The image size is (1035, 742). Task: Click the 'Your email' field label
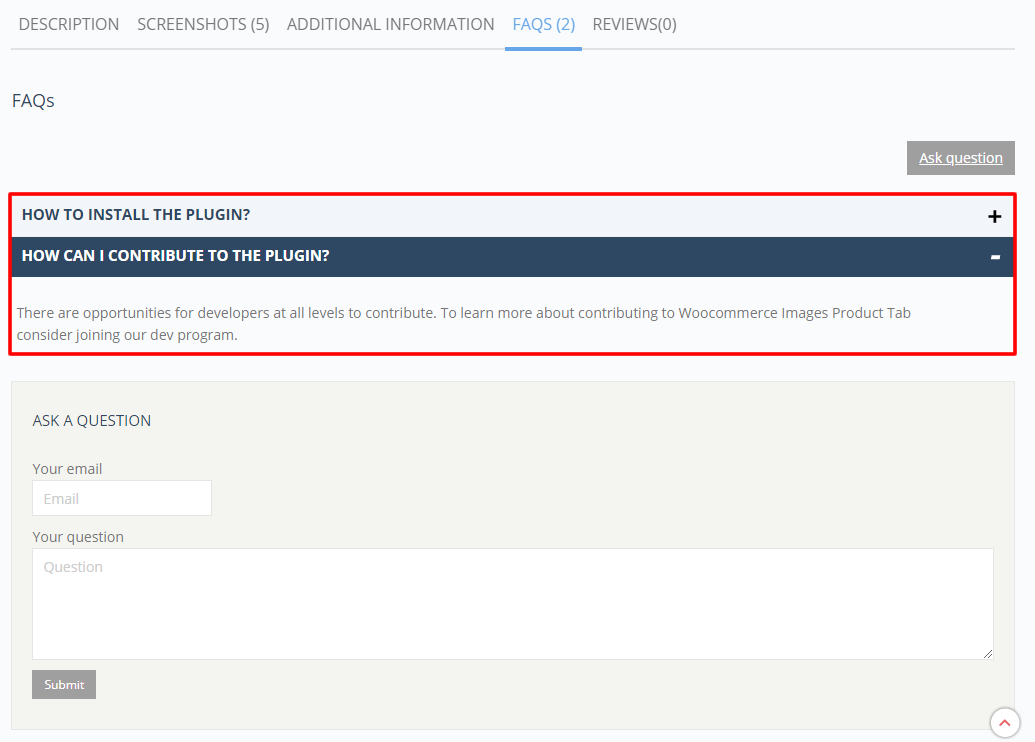67,469
